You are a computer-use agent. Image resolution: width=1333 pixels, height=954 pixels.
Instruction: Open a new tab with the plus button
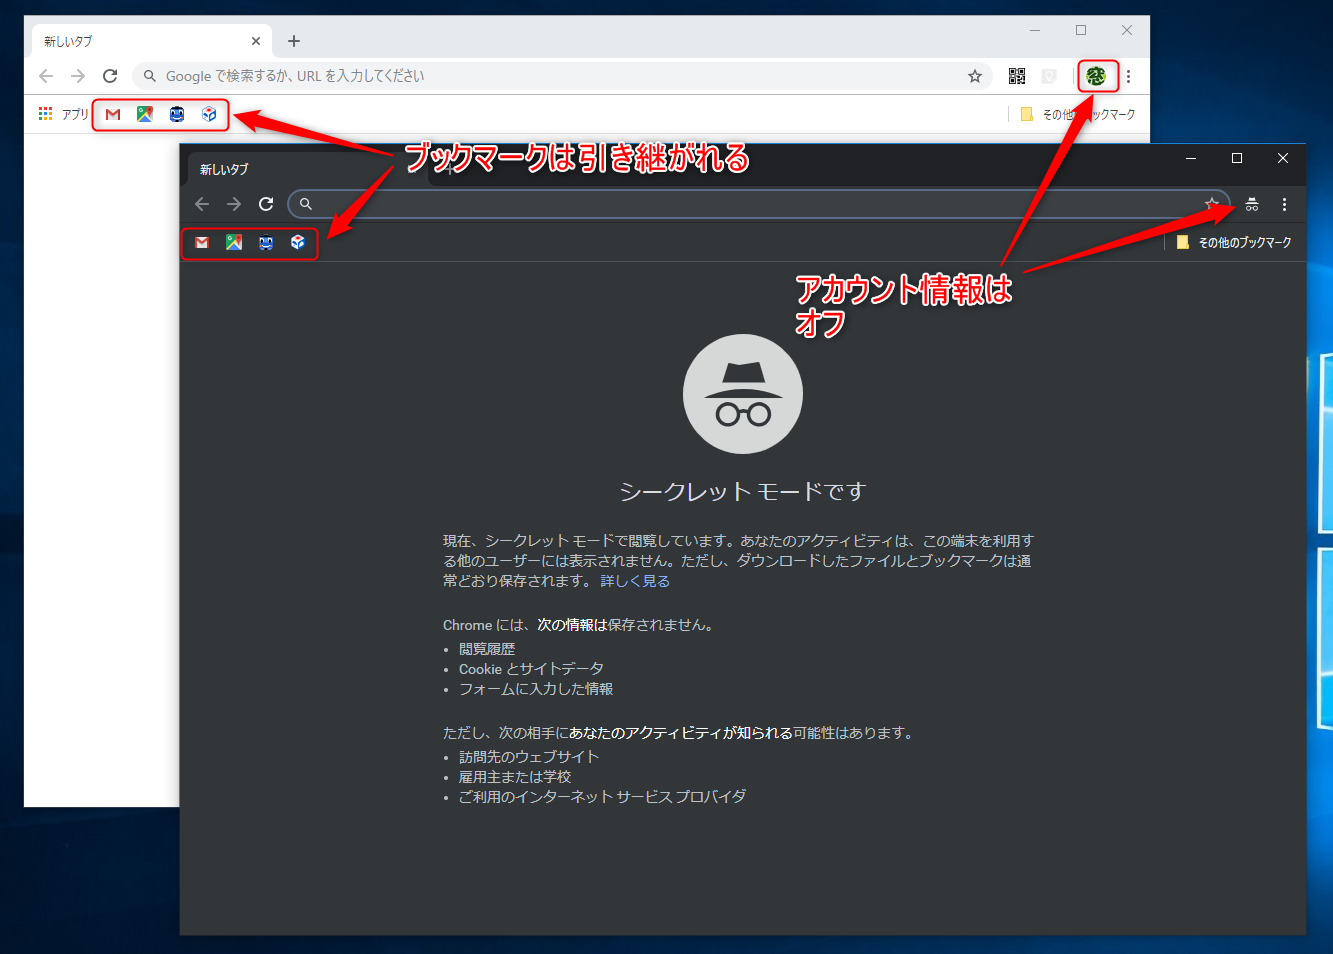pos(293,41)
